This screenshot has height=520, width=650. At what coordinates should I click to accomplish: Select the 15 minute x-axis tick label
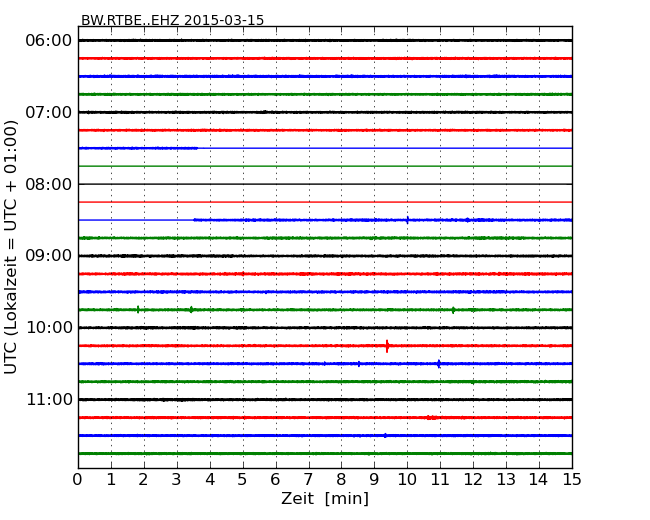[x=571, y=480]
